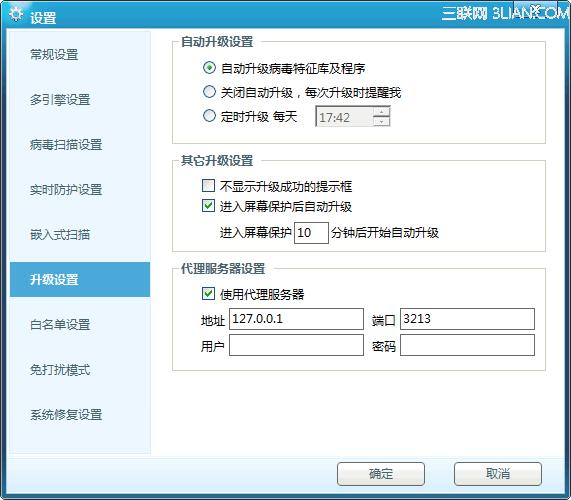571x500 pixels.
Task: Click the proxy 地址 field with 127.0.0.1
Action: point(296,319)
